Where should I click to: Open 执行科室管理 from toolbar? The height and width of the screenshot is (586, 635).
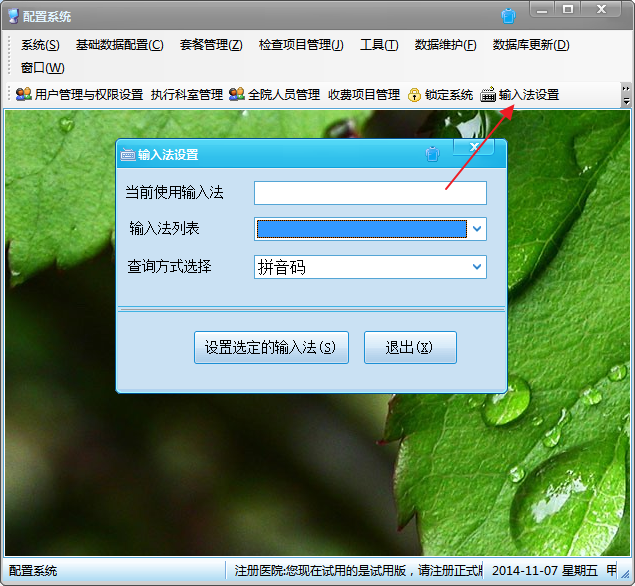pyautogui.click(x=187, y=95)
